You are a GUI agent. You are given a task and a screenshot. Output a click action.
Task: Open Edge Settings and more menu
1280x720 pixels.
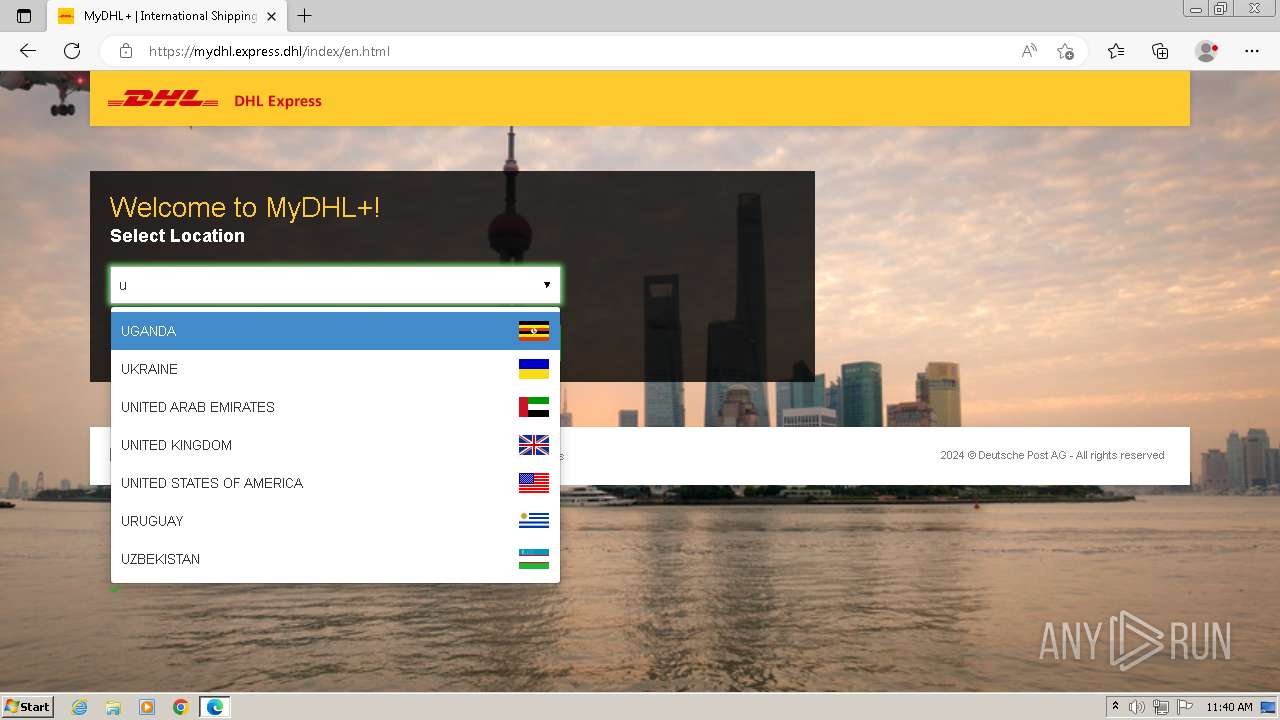tap(1252, 51)
